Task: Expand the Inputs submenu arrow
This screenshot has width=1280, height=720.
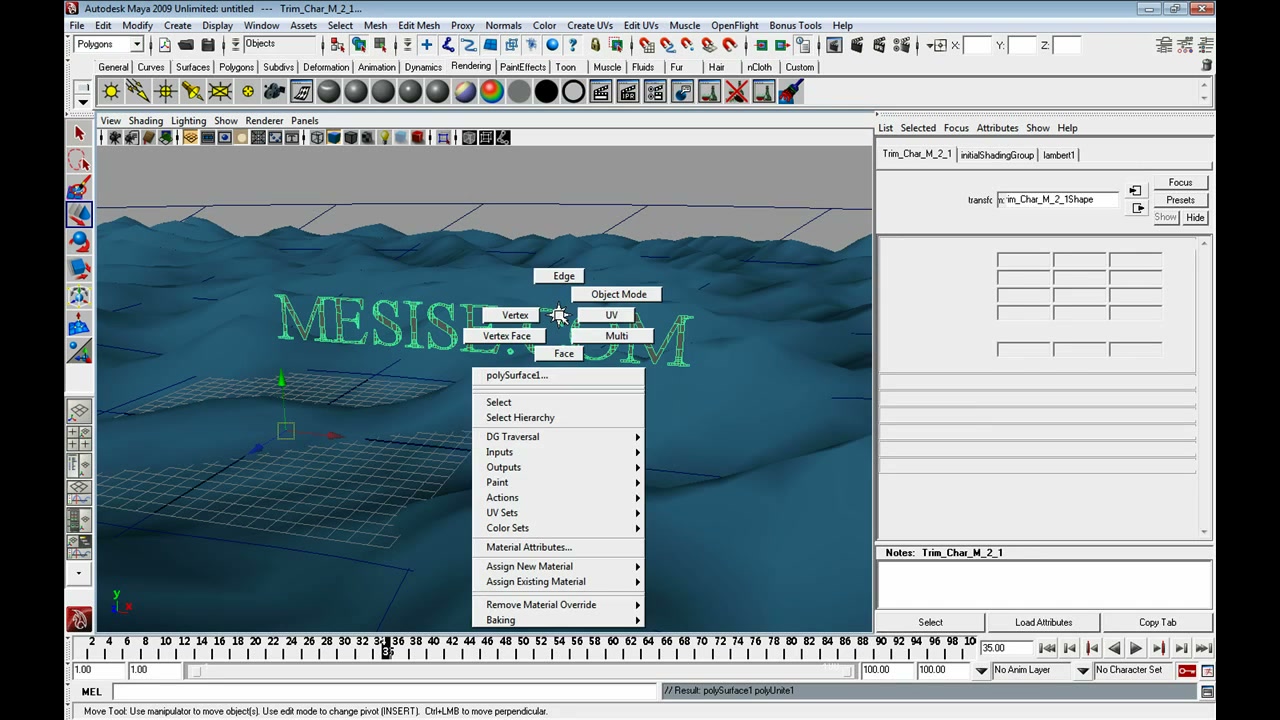Action: point(637,452)
